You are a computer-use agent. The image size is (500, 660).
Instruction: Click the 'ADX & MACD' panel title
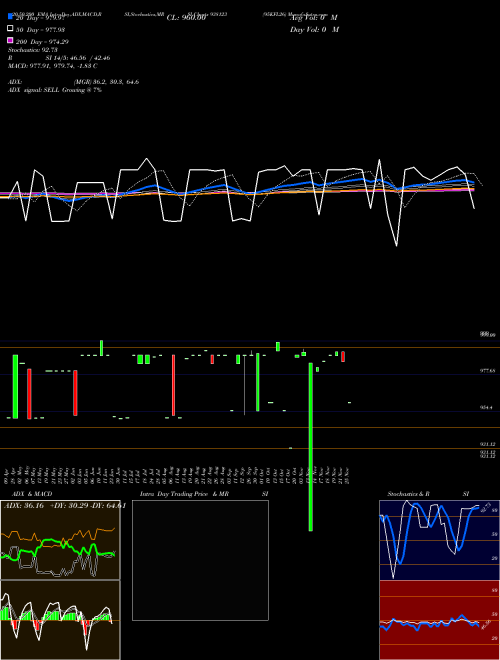pyautogui.click(x=32, y=494)
